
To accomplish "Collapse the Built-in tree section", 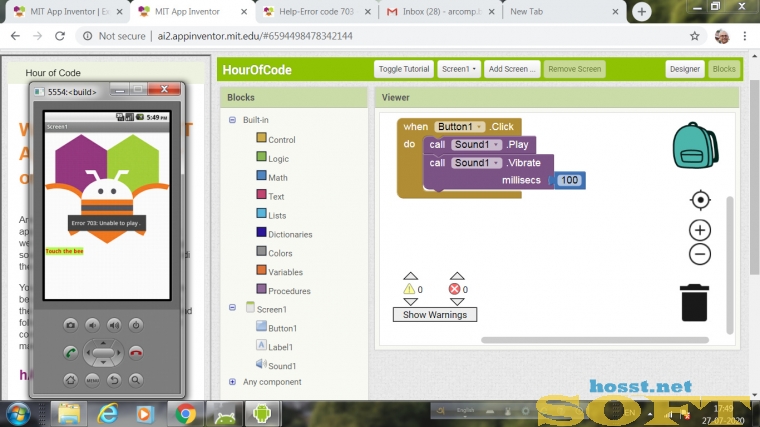I will (x=232, y=120).
